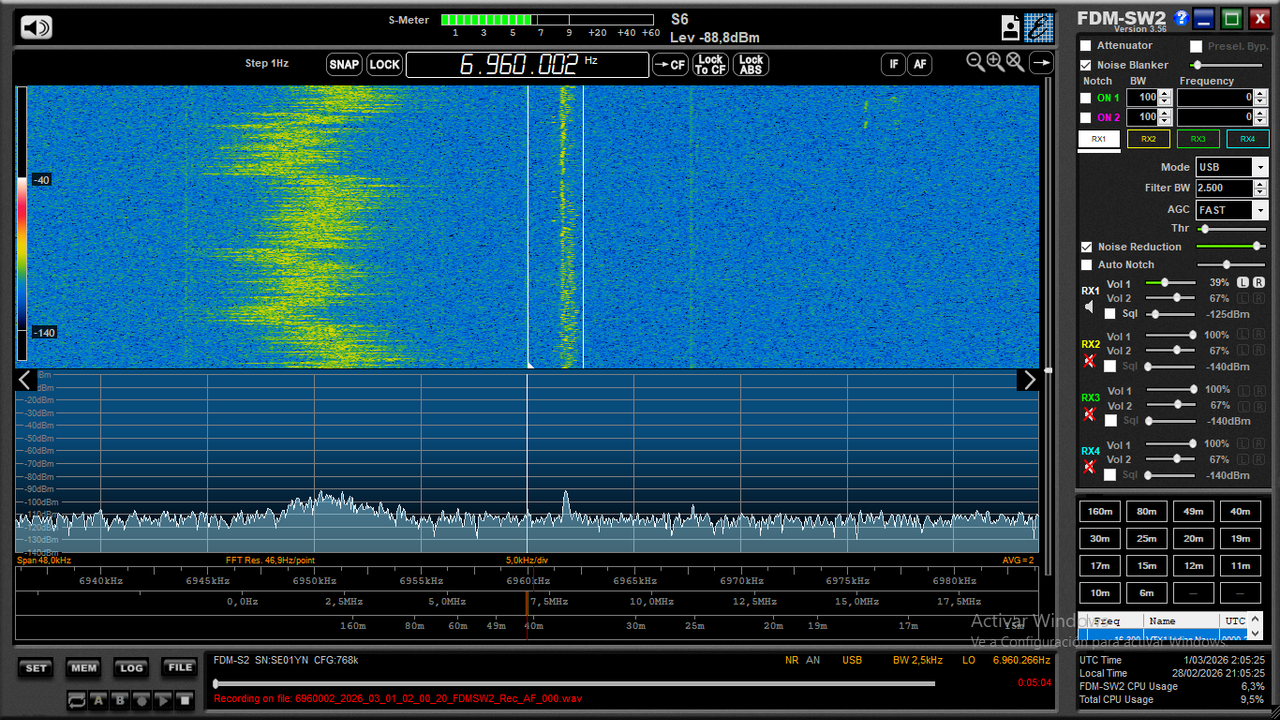Shift the spectrum left with the left chevron
This screenshot has width=1280, height=720.
[26, 380]
